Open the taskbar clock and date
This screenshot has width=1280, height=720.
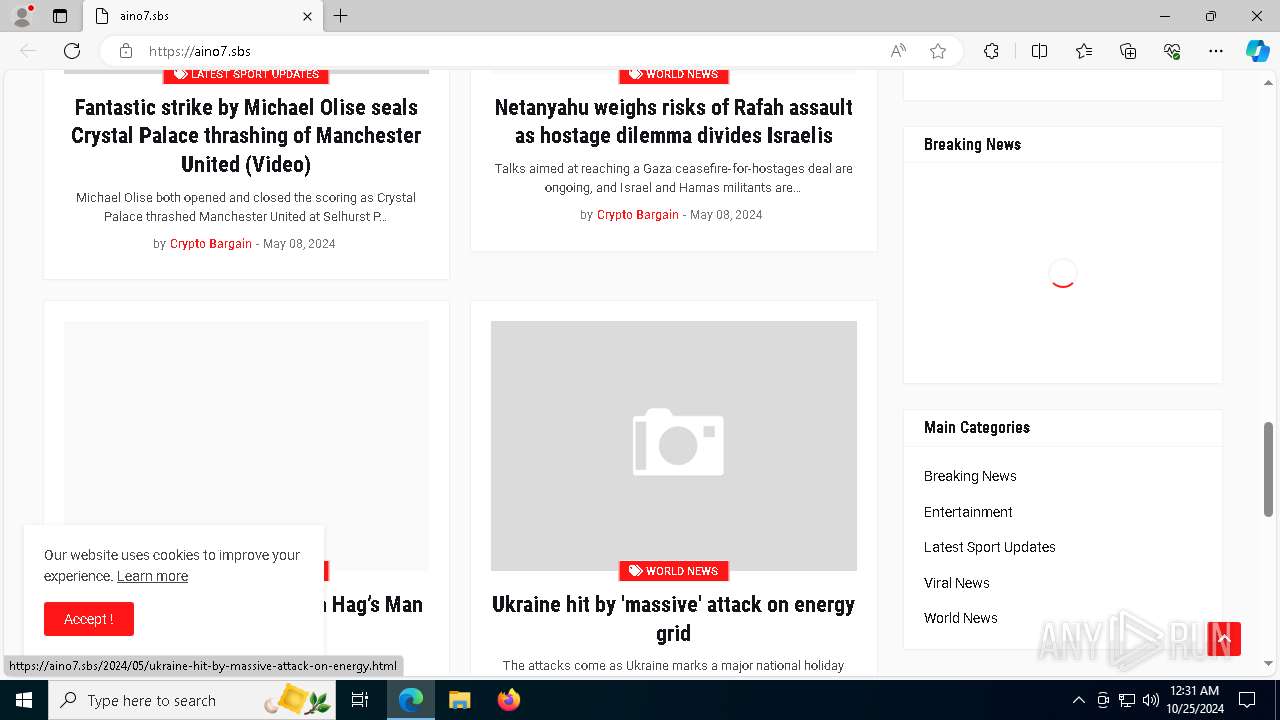click(1194, 700)
